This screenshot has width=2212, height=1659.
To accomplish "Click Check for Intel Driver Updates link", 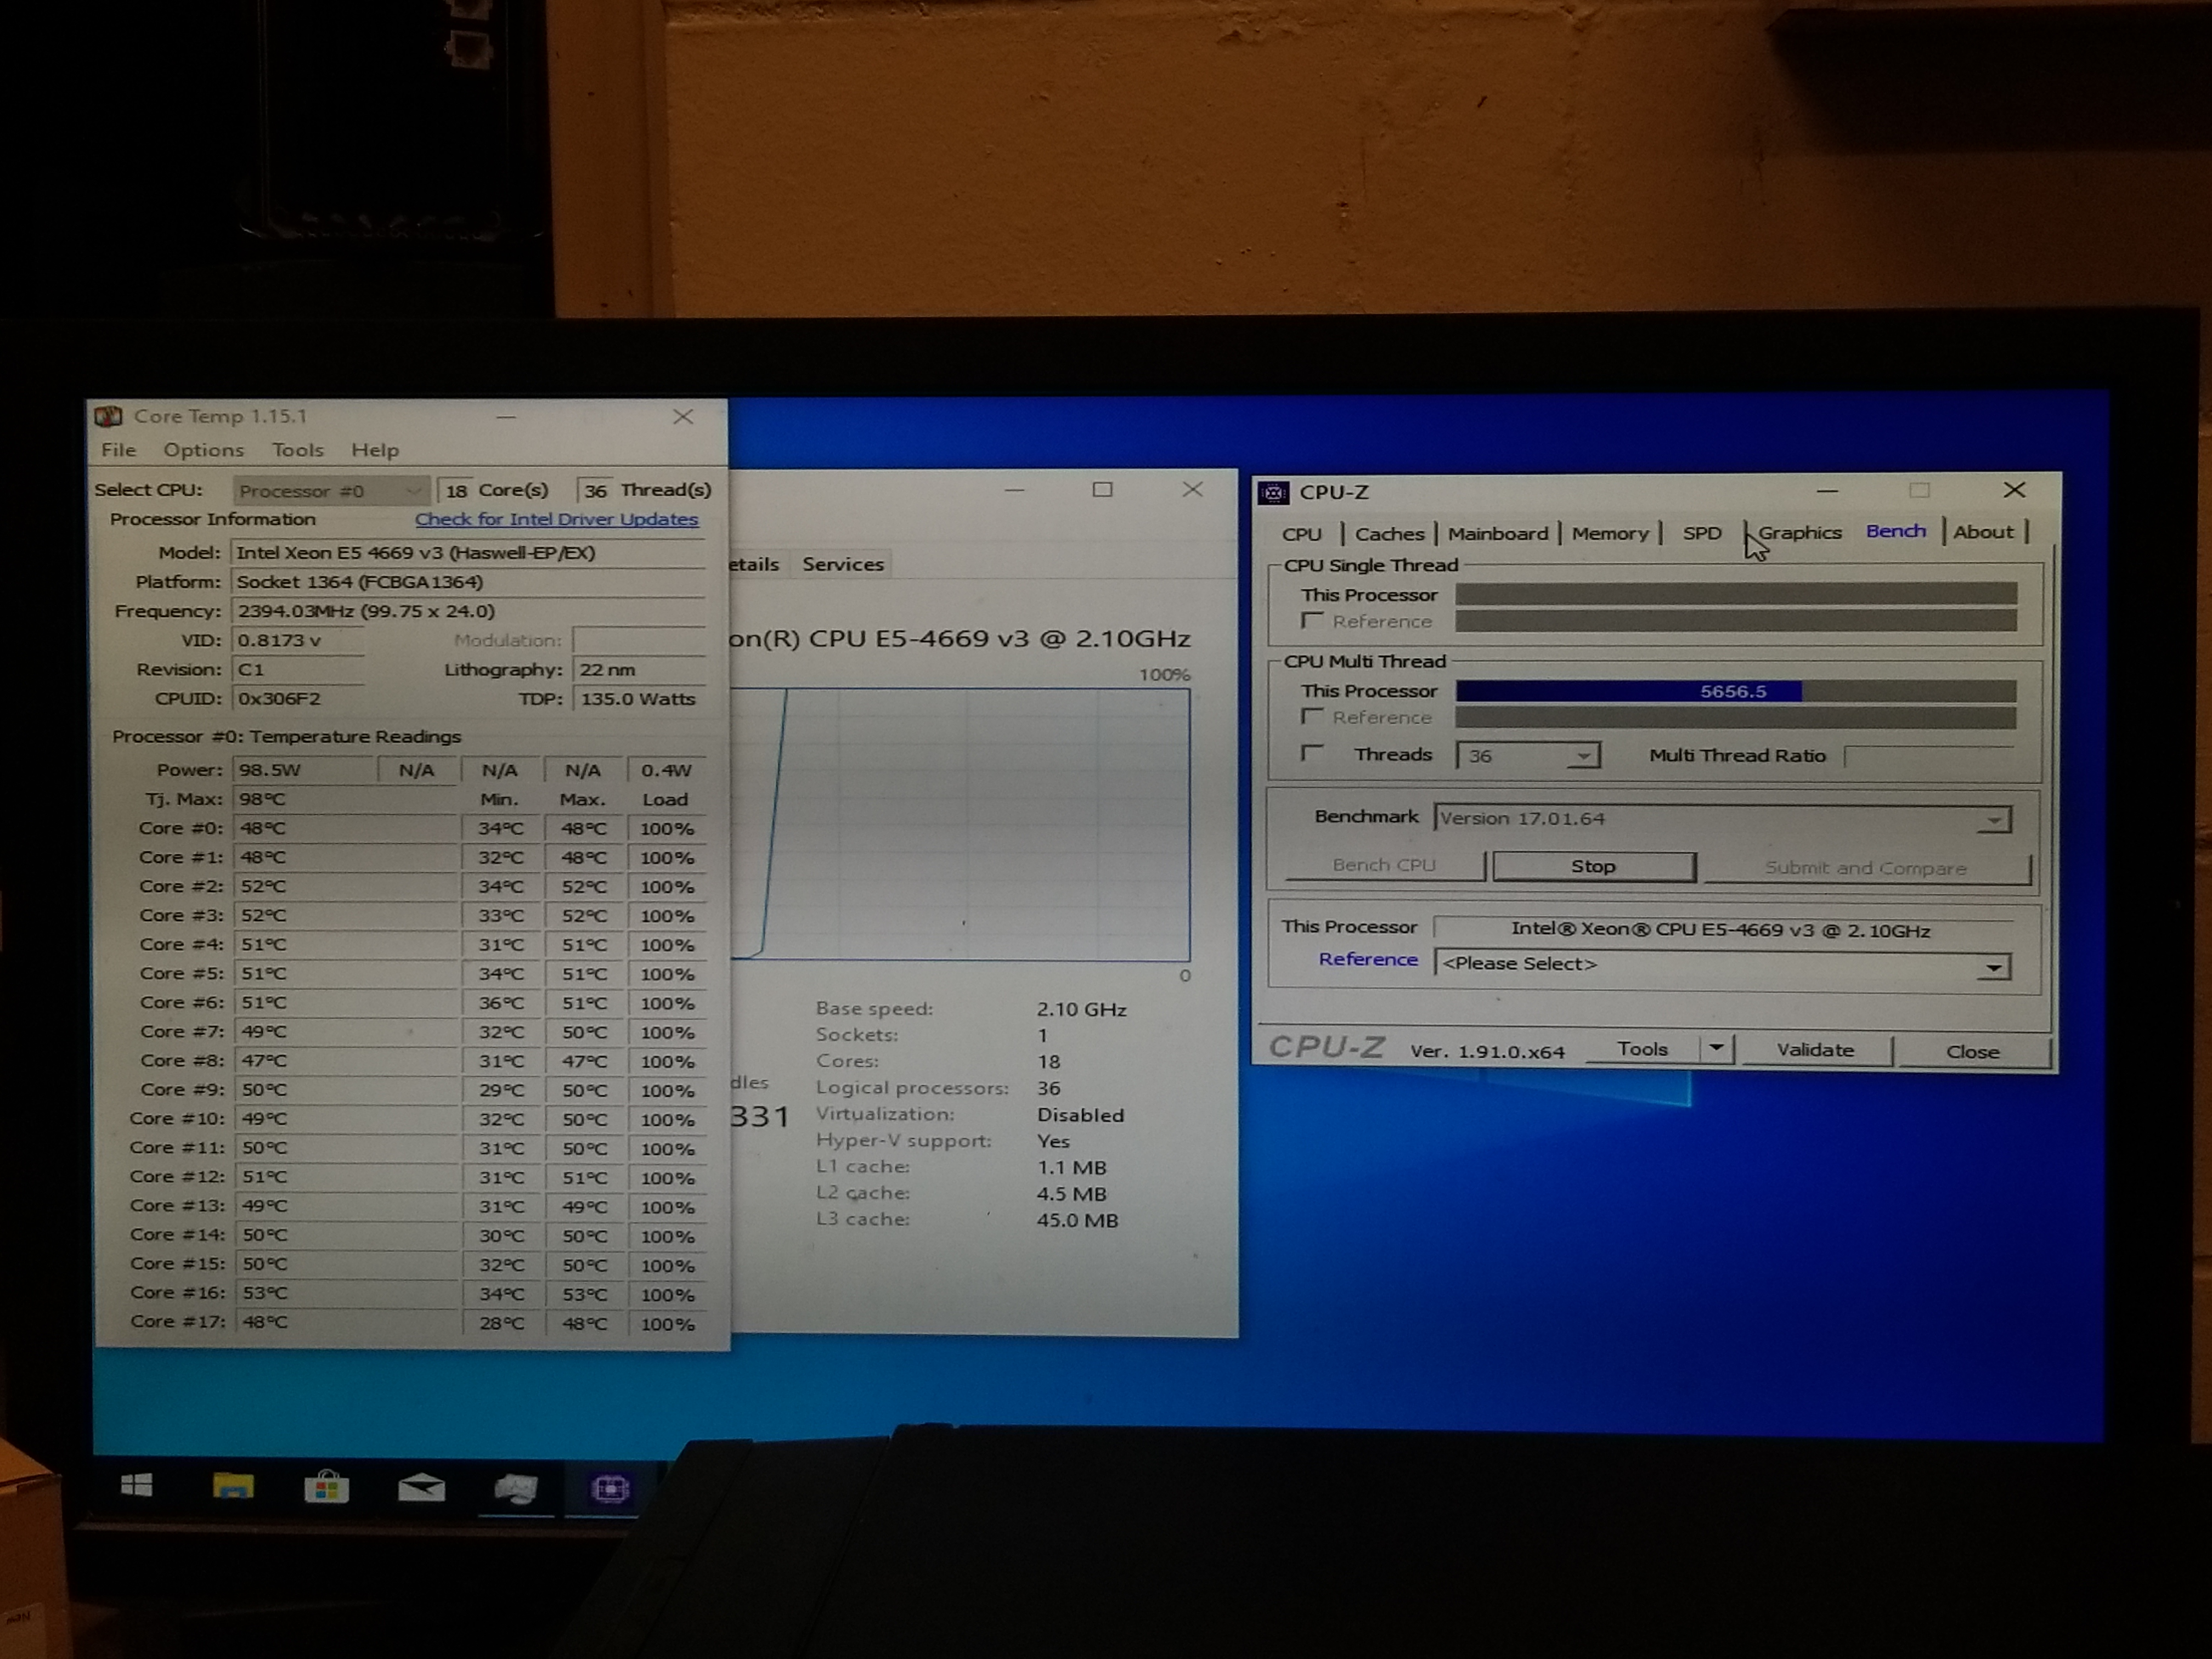I will tap(556, 519).
